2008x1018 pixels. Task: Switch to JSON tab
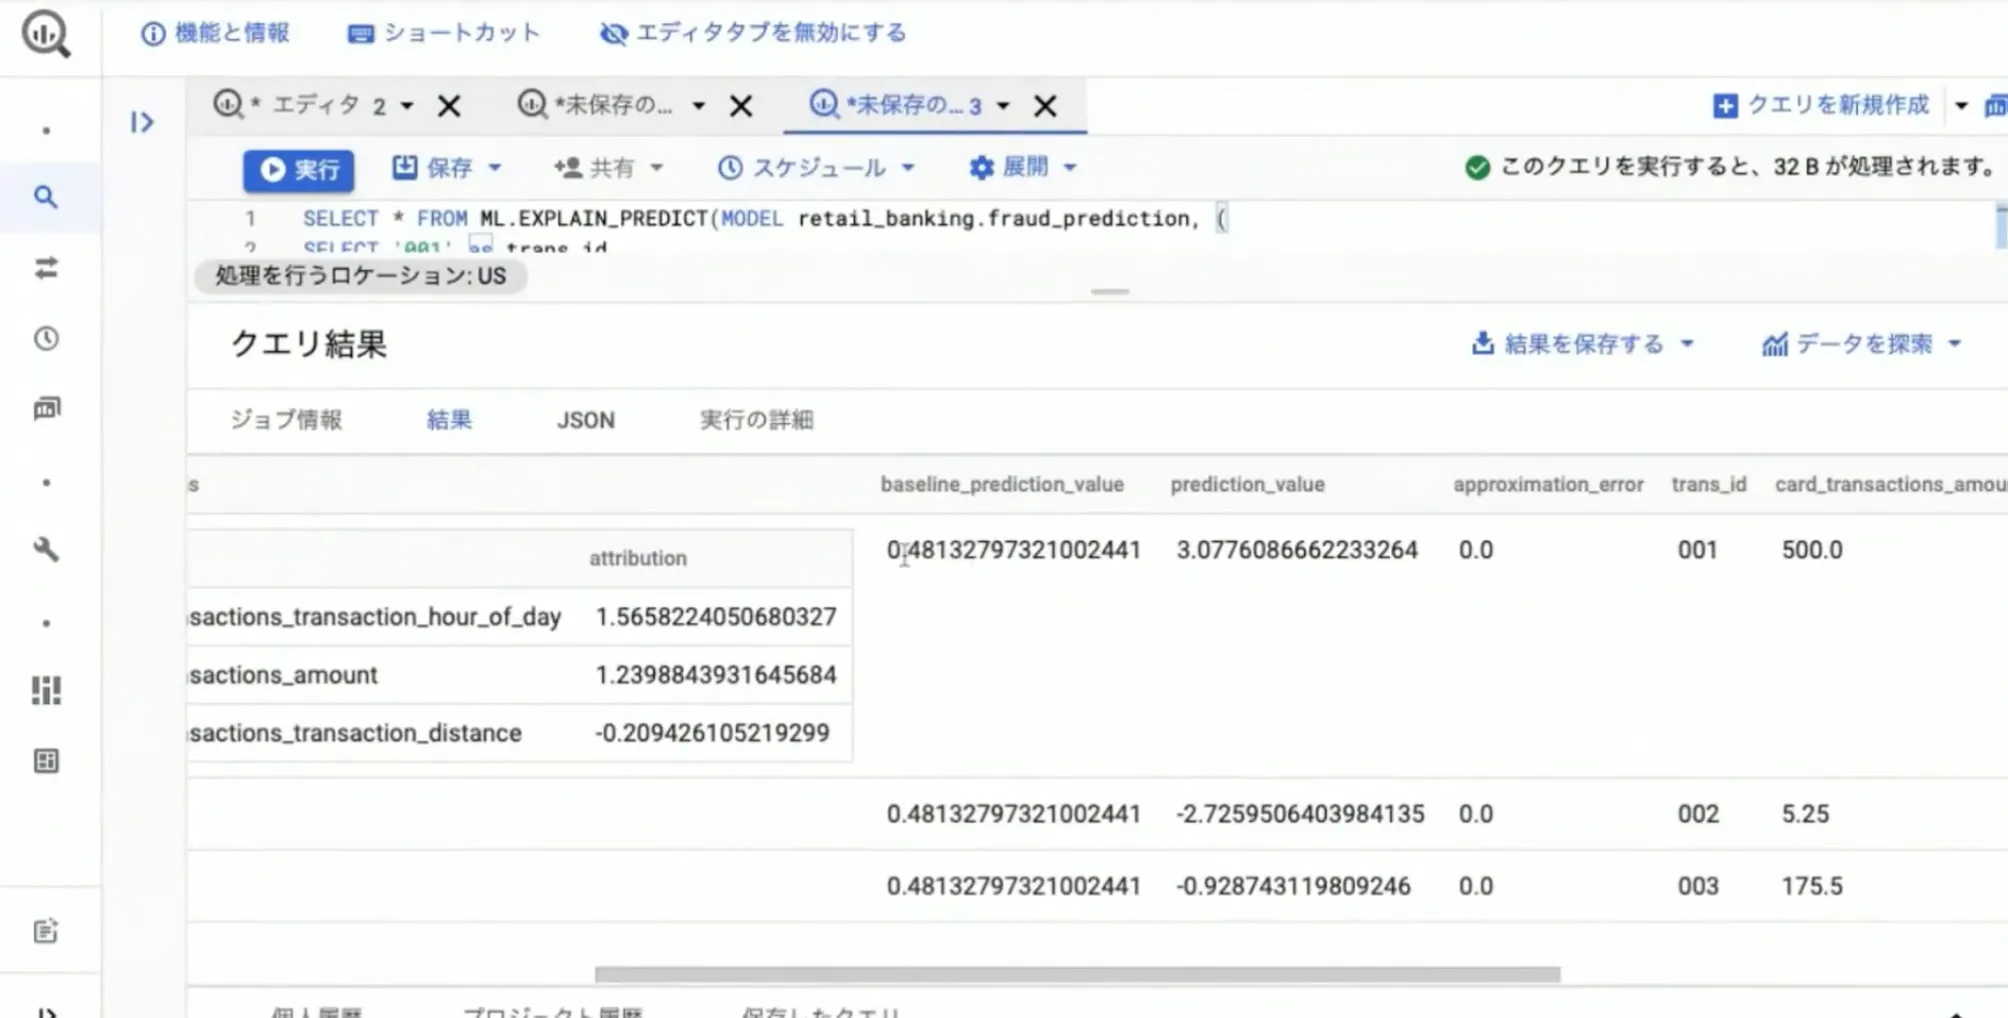click(586, 420)
